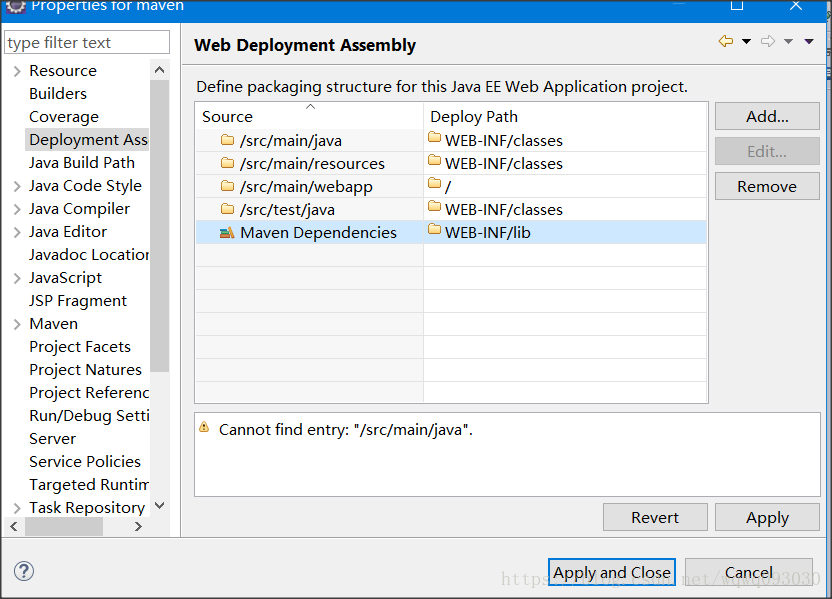
Task: Select Coverage in the properties tree
Action: click(64, 117)
